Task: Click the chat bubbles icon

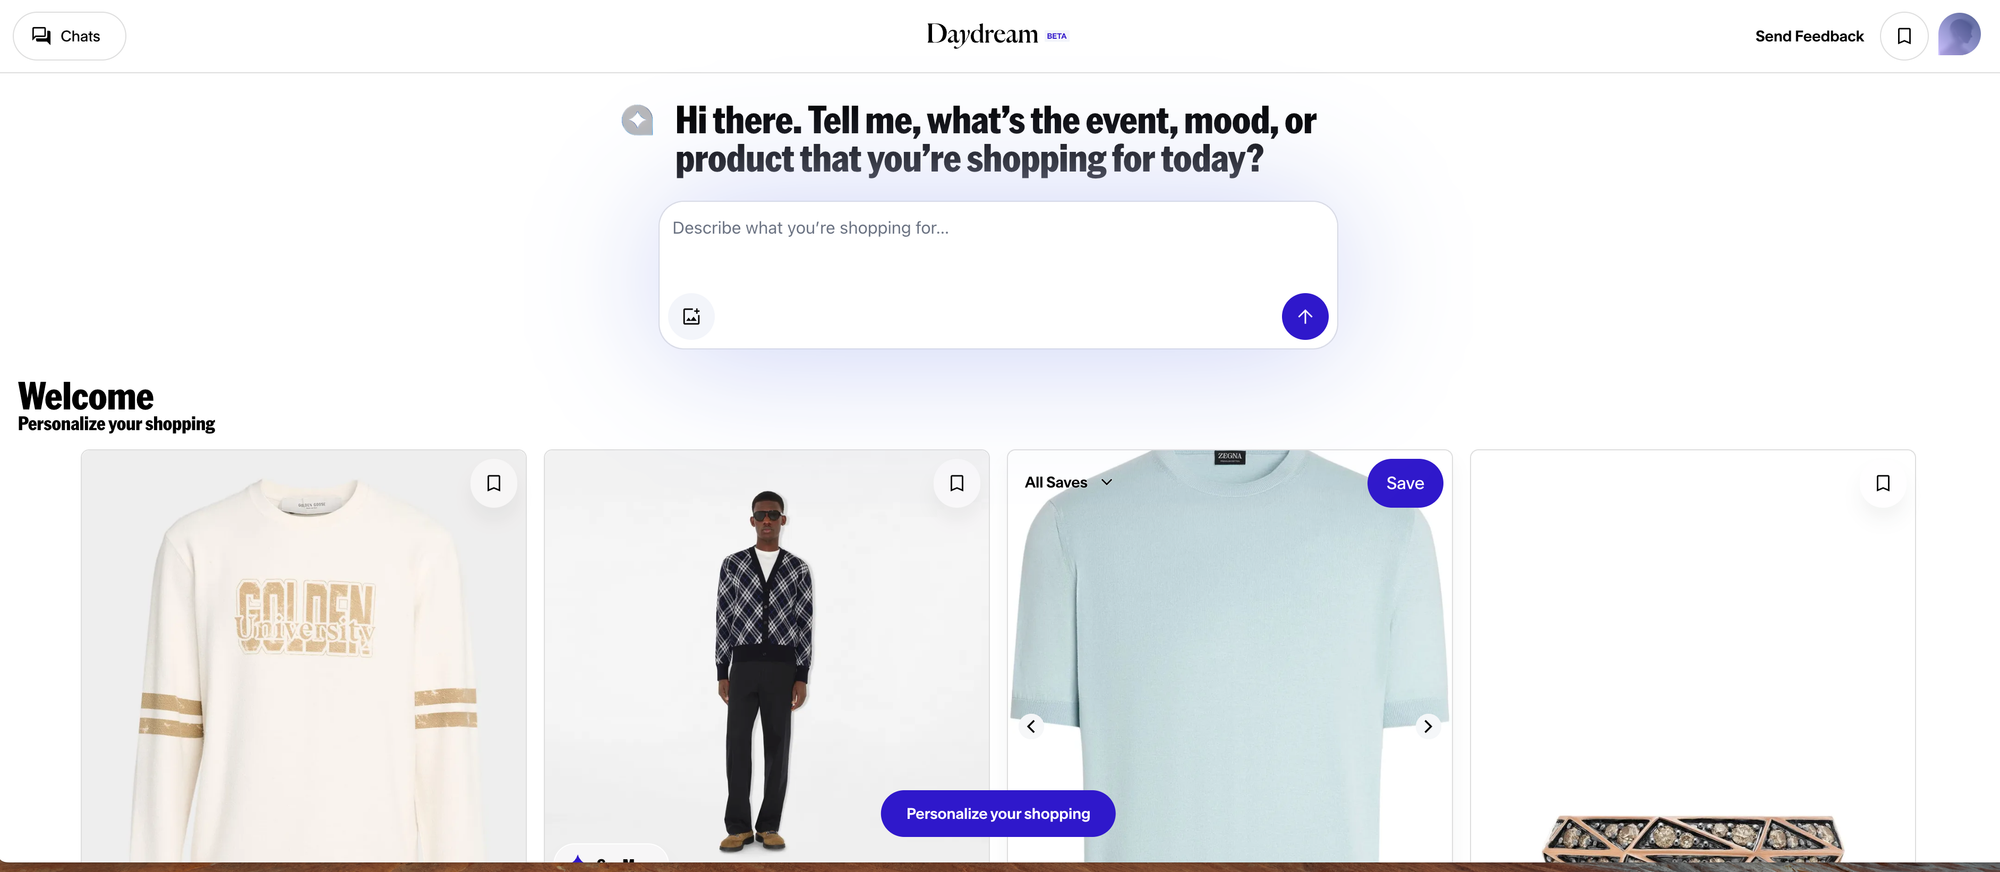Action: coord(41,36)
